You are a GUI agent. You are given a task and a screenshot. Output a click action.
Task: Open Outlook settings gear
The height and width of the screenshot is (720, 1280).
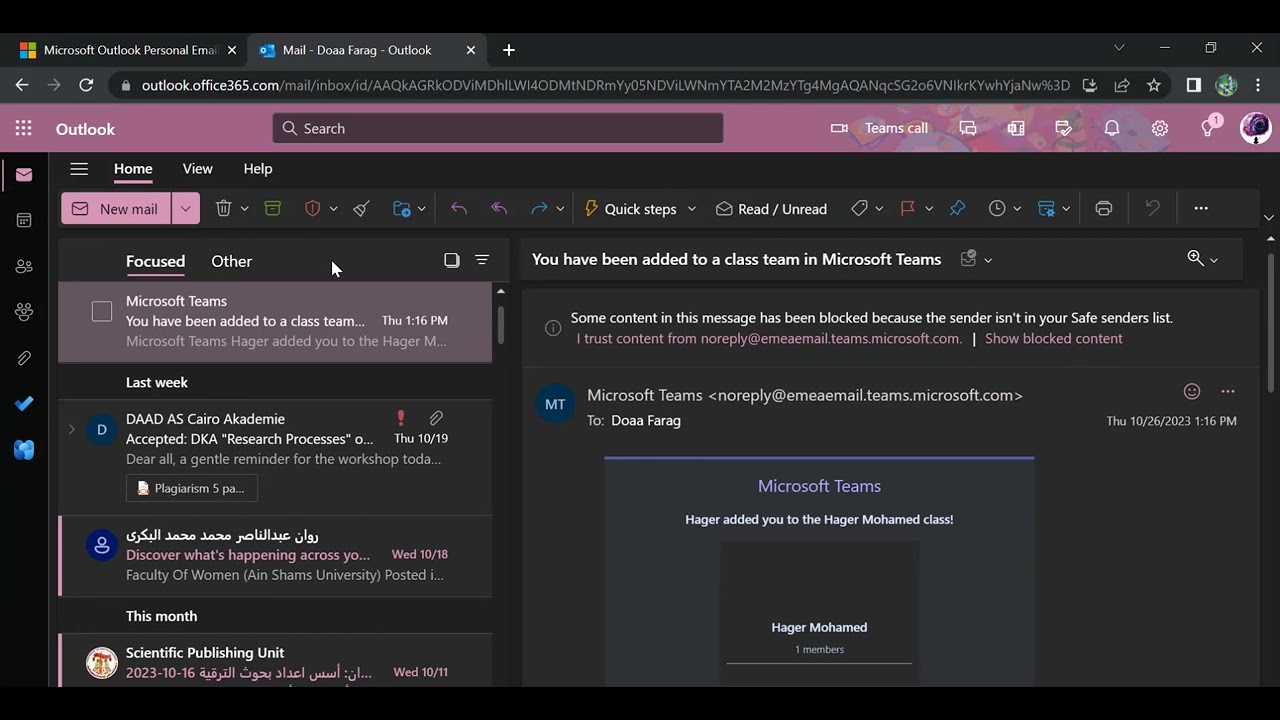tap(1160, 128)
